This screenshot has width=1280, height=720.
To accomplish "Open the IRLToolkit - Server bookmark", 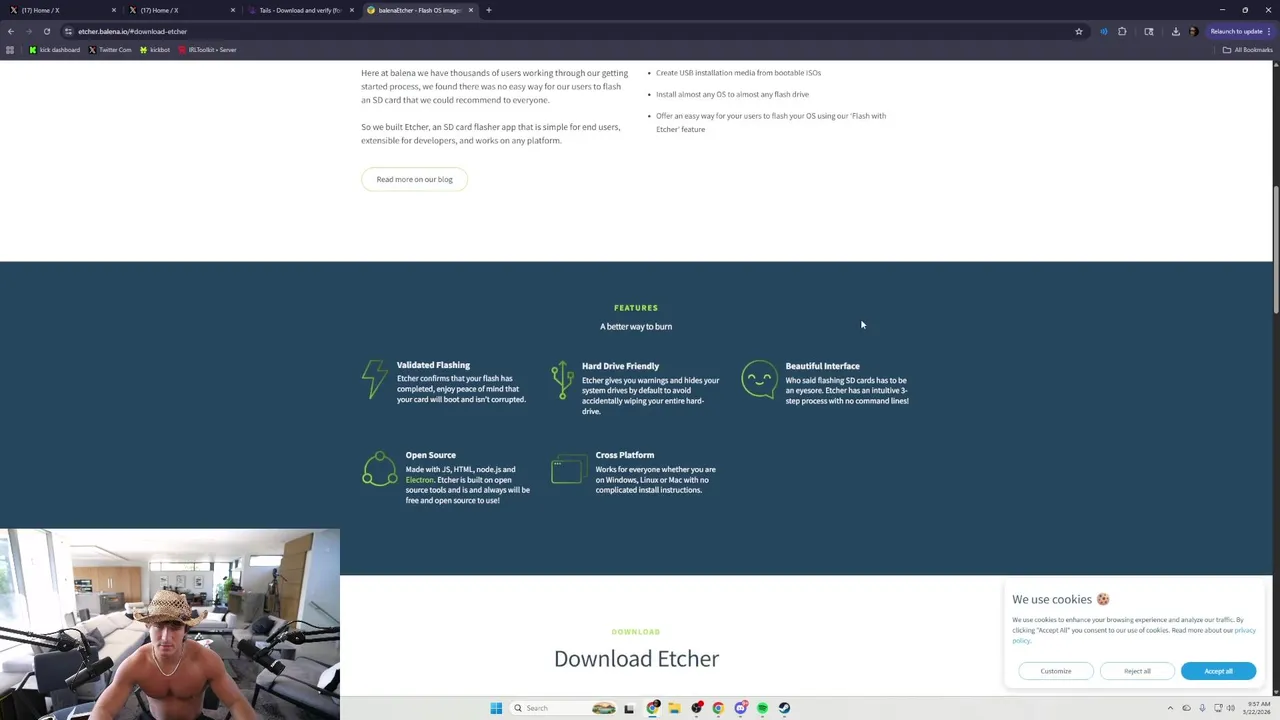I will [x=208, y=50].
